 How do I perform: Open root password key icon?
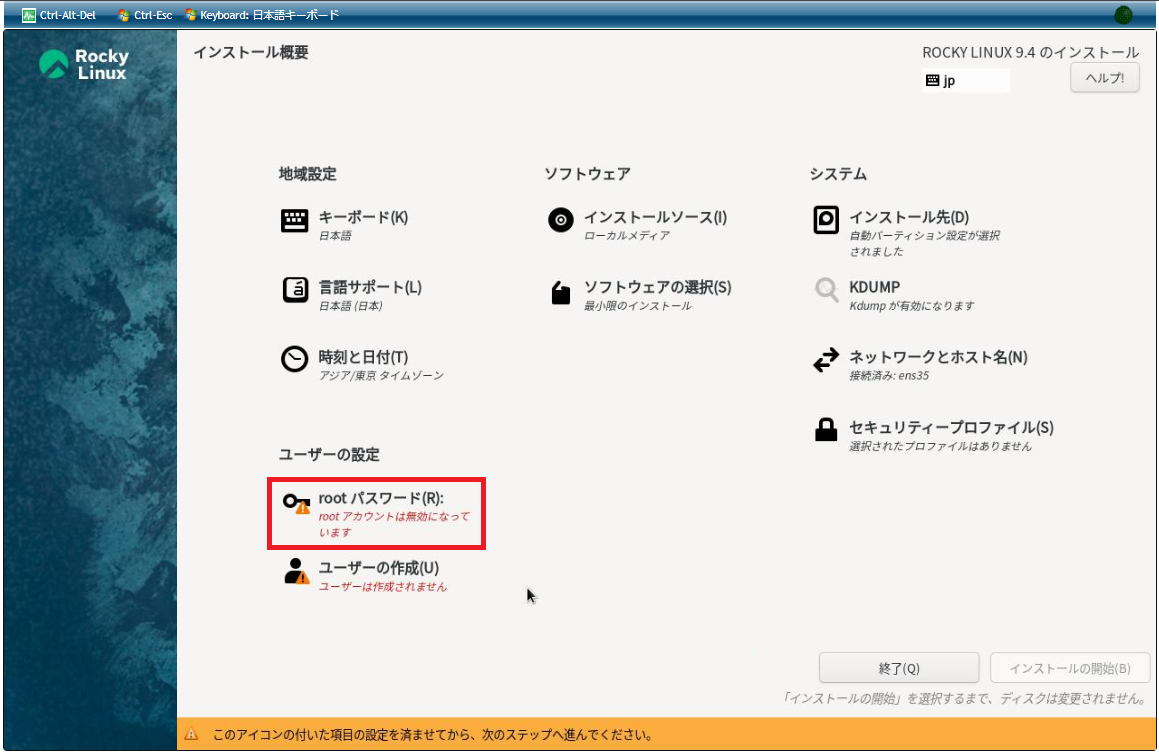coord(295,503)
